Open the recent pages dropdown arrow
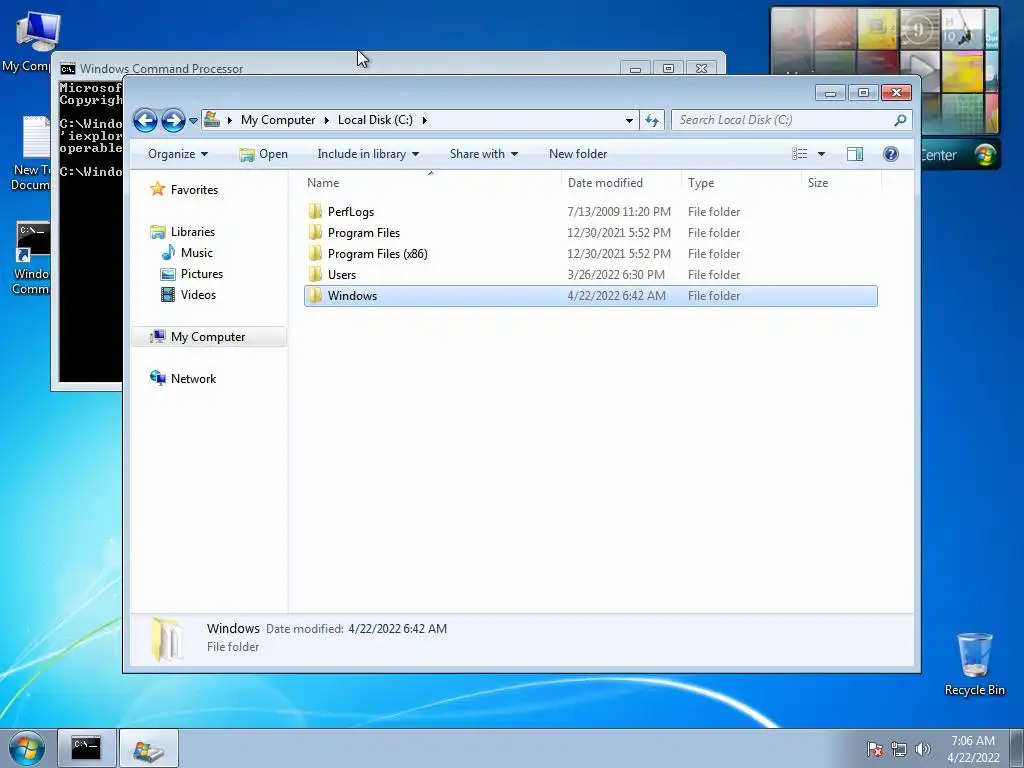This screenshot has width=1024, height=768. (193, 121)
